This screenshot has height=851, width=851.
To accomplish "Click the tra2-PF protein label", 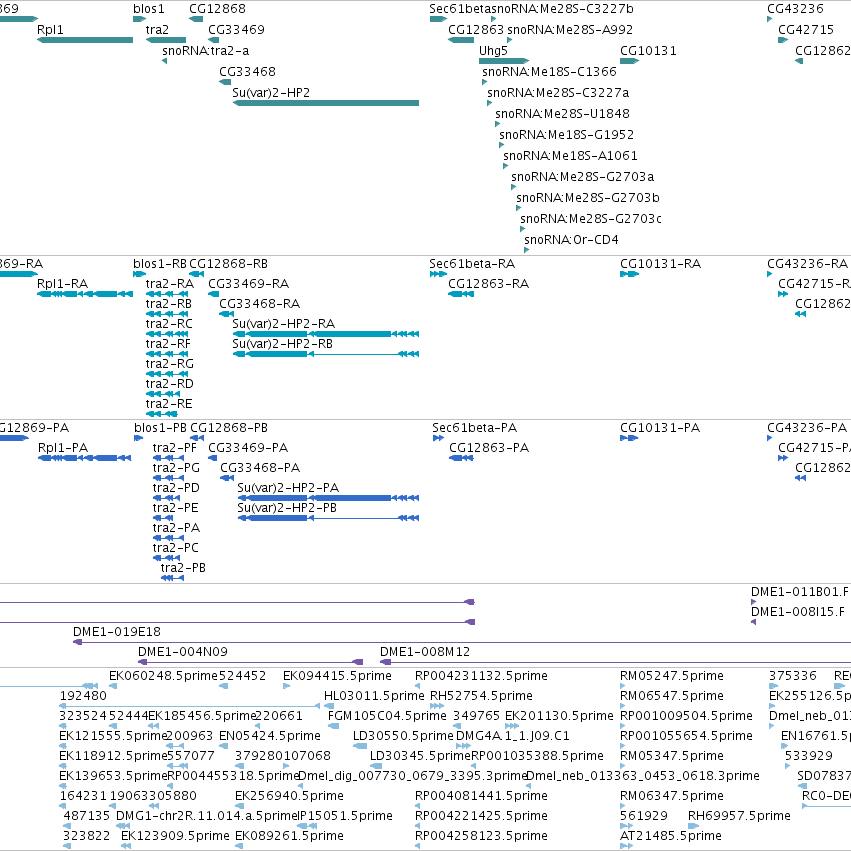I will pyautogui.click(x=175, y=448).
